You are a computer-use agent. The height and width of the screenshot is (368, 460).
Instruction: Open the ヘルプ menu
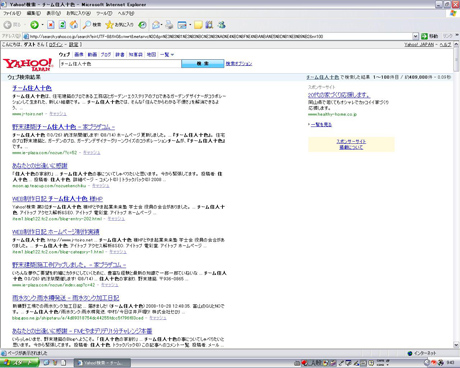tap(126, 13)
